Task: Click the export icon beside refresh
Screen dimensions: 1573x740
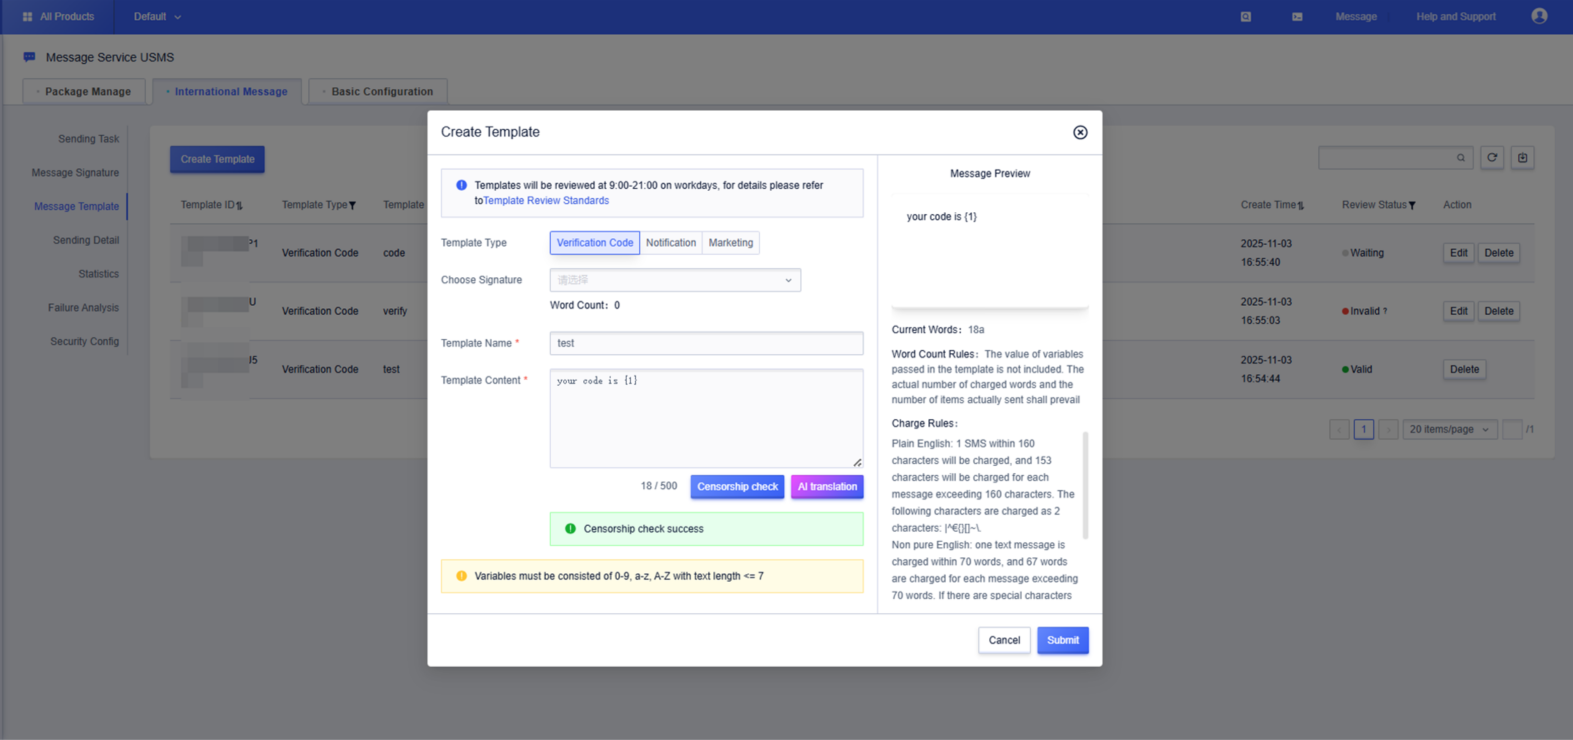Action: (x=1522, y=158)
